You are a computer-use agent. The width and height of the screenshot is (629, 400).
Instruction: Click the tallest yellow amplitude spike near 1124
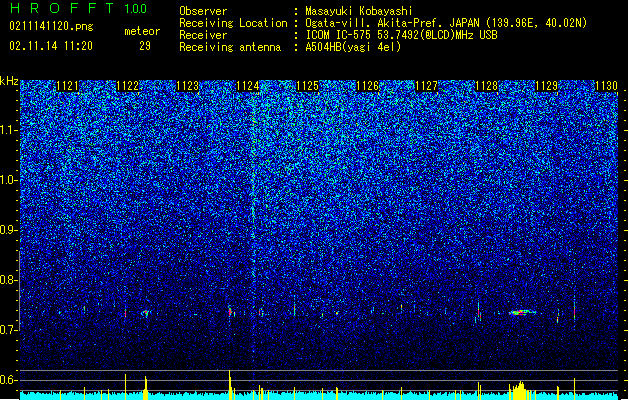230,385
